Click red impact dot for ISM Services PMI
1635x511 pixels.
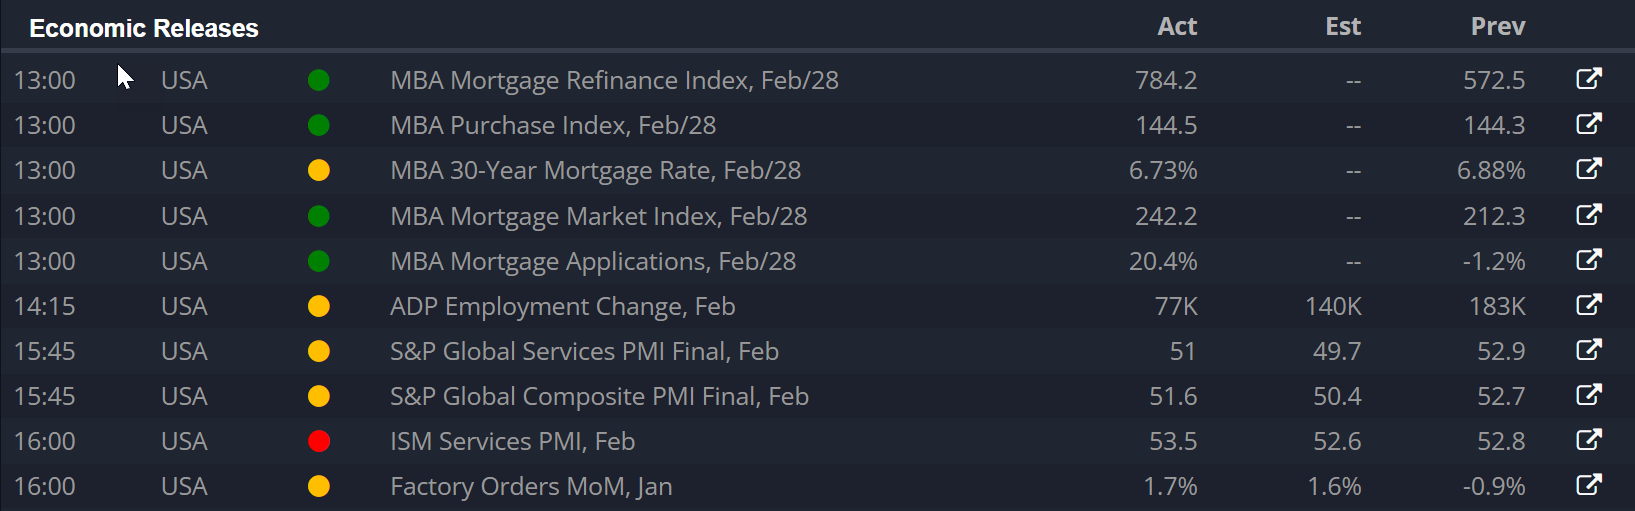(319, 441)
